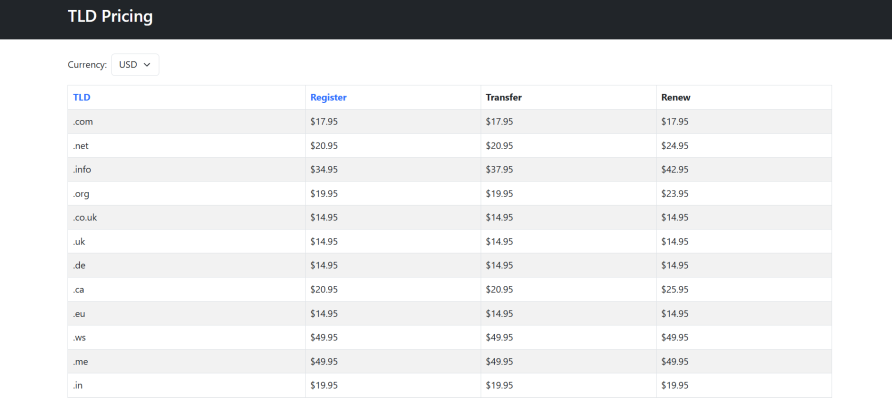The image size is (892, 398).
Task: Select the .eu TLD cell
Action: coord(187,313)
